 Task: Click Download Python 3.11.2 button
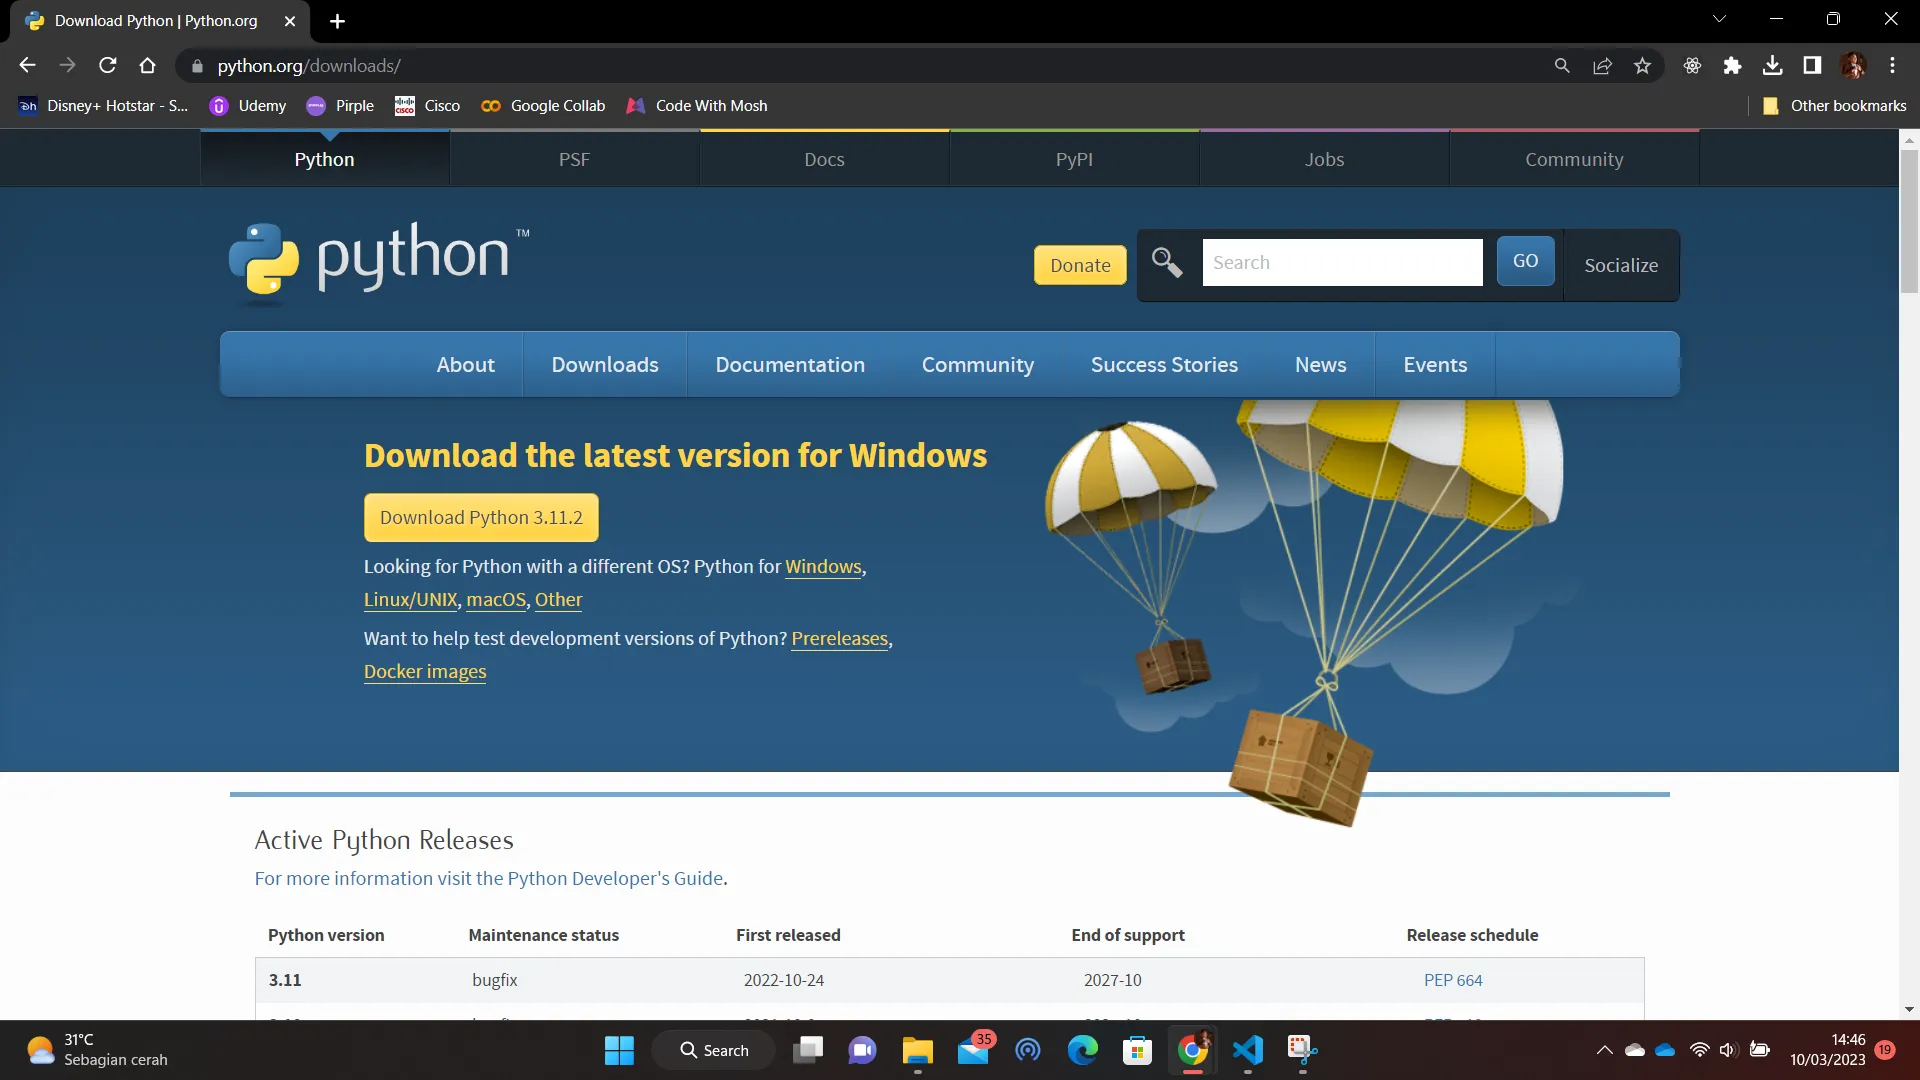(x=481, y=518)
